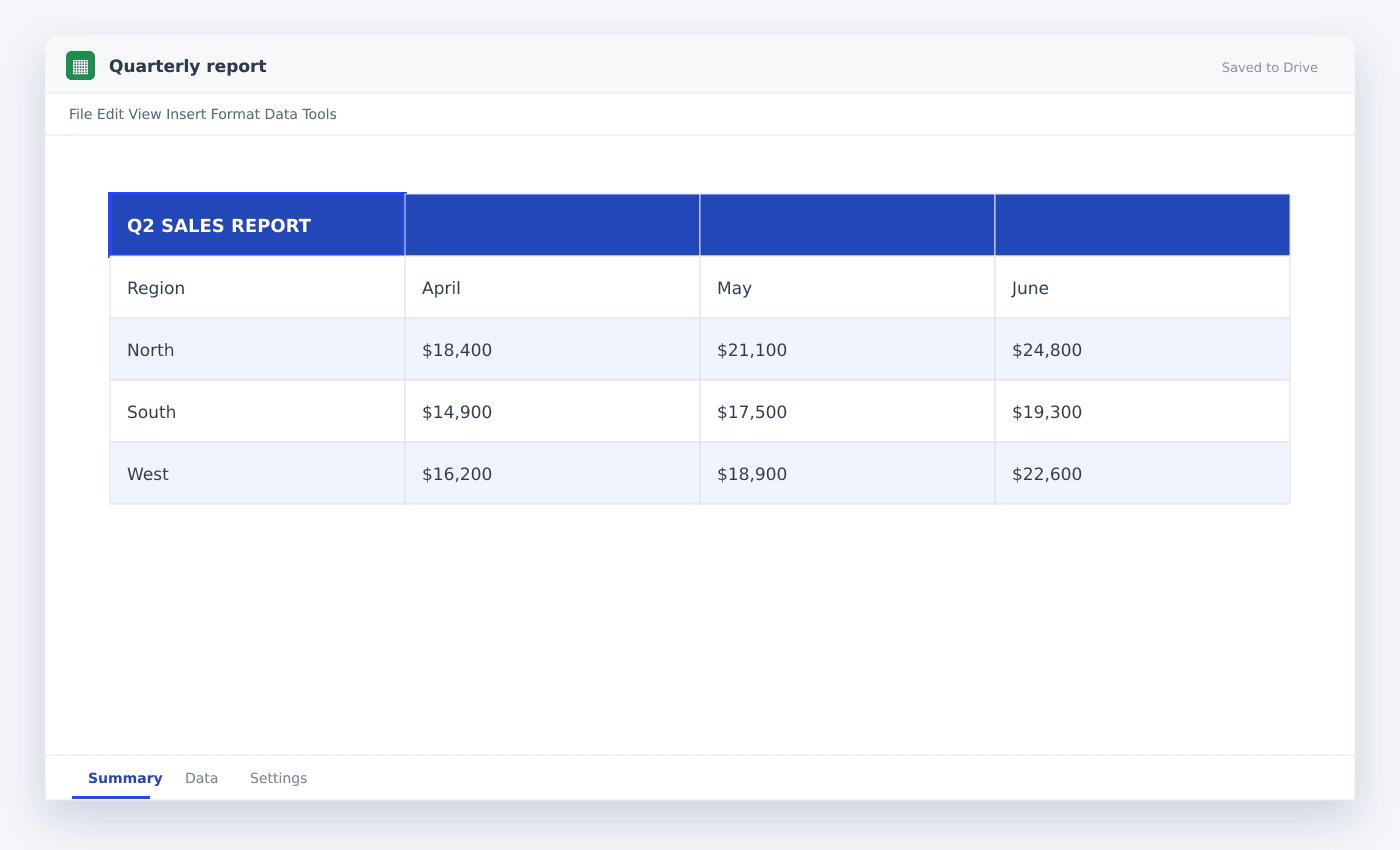Switch to the Summary sheet tab

tap(125, 778)
